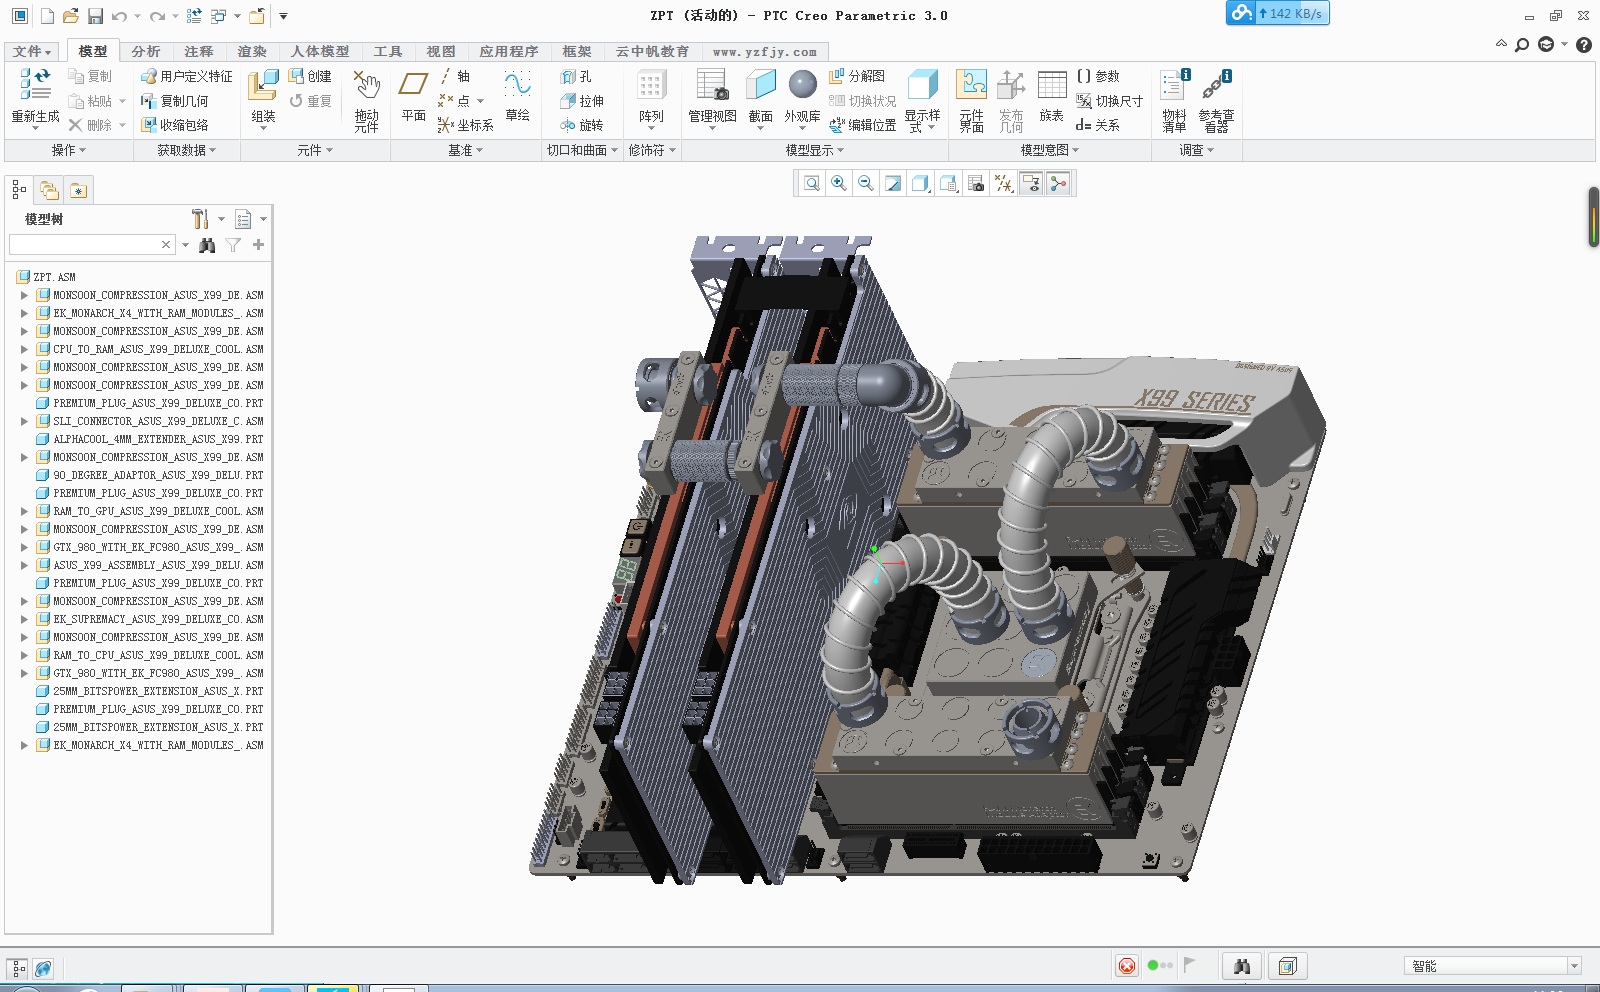Toggle Exploded View (分解图)
Screen dimensions: 1600x992
click(857, 77)
